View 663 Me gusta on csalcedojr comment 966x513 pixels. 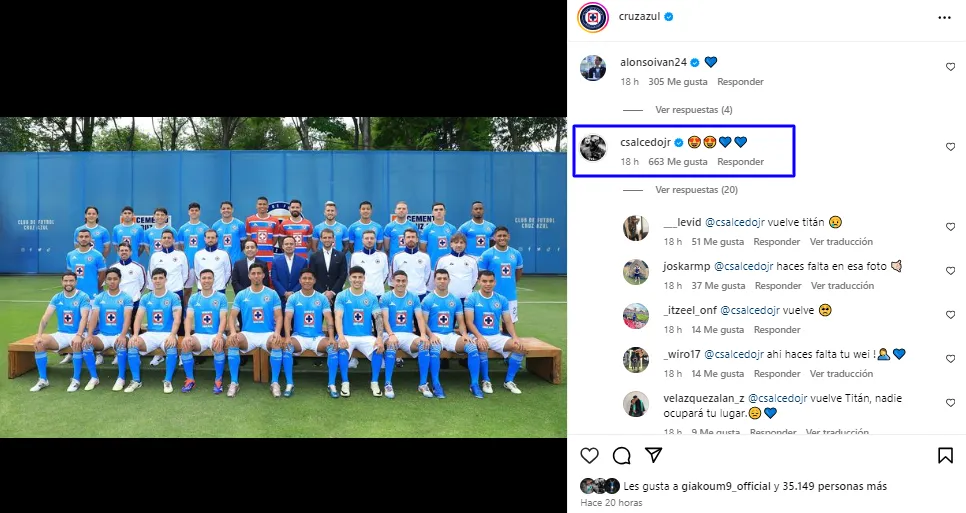pos(678,161)
